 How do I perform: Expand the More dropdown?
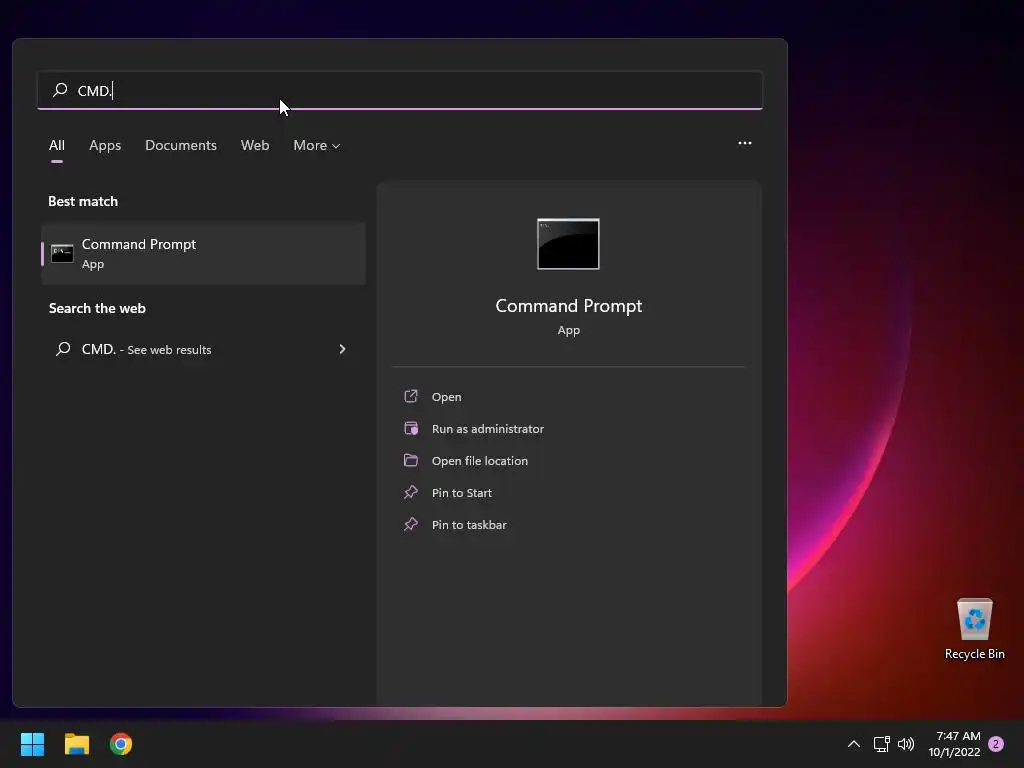tap(317, 145)
